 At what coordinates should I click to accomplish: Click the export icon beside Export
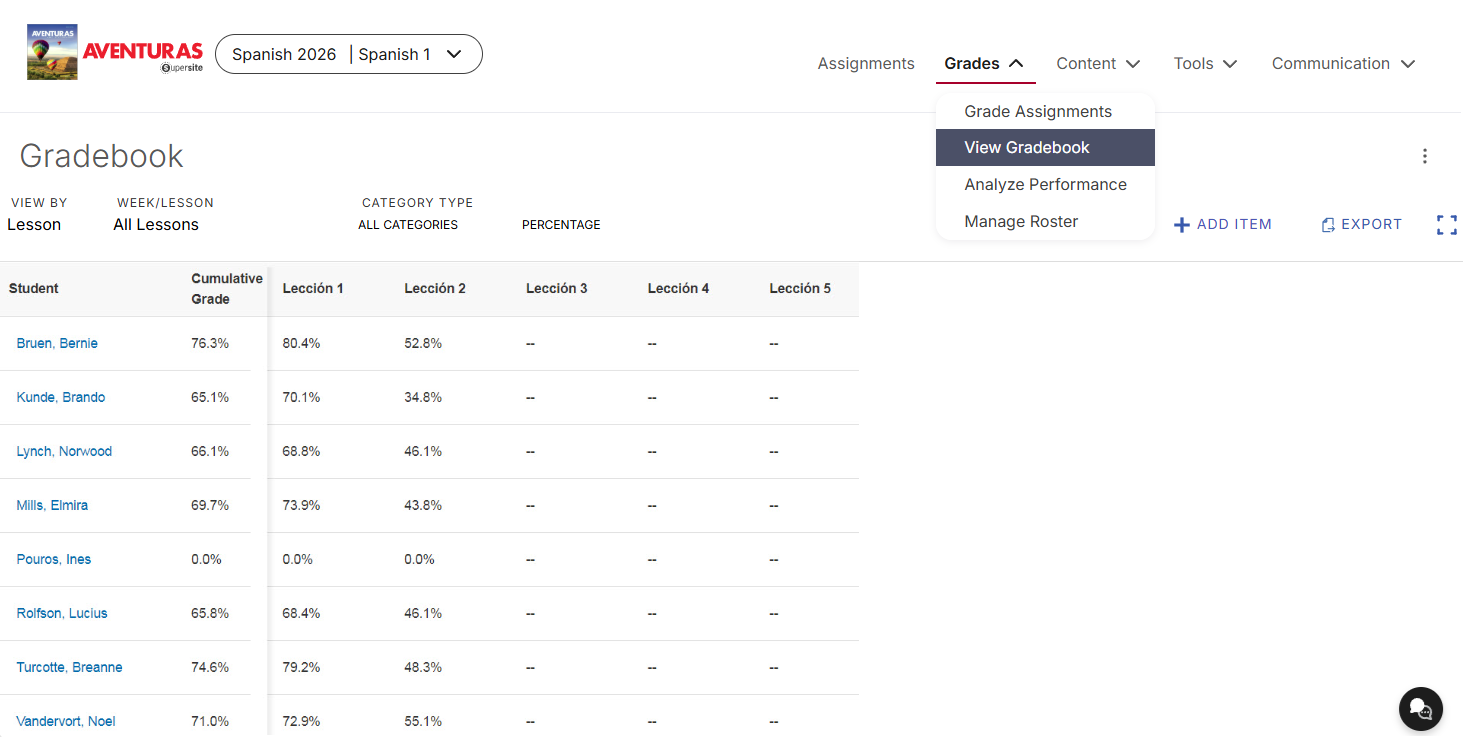(x=1328, y=225)
